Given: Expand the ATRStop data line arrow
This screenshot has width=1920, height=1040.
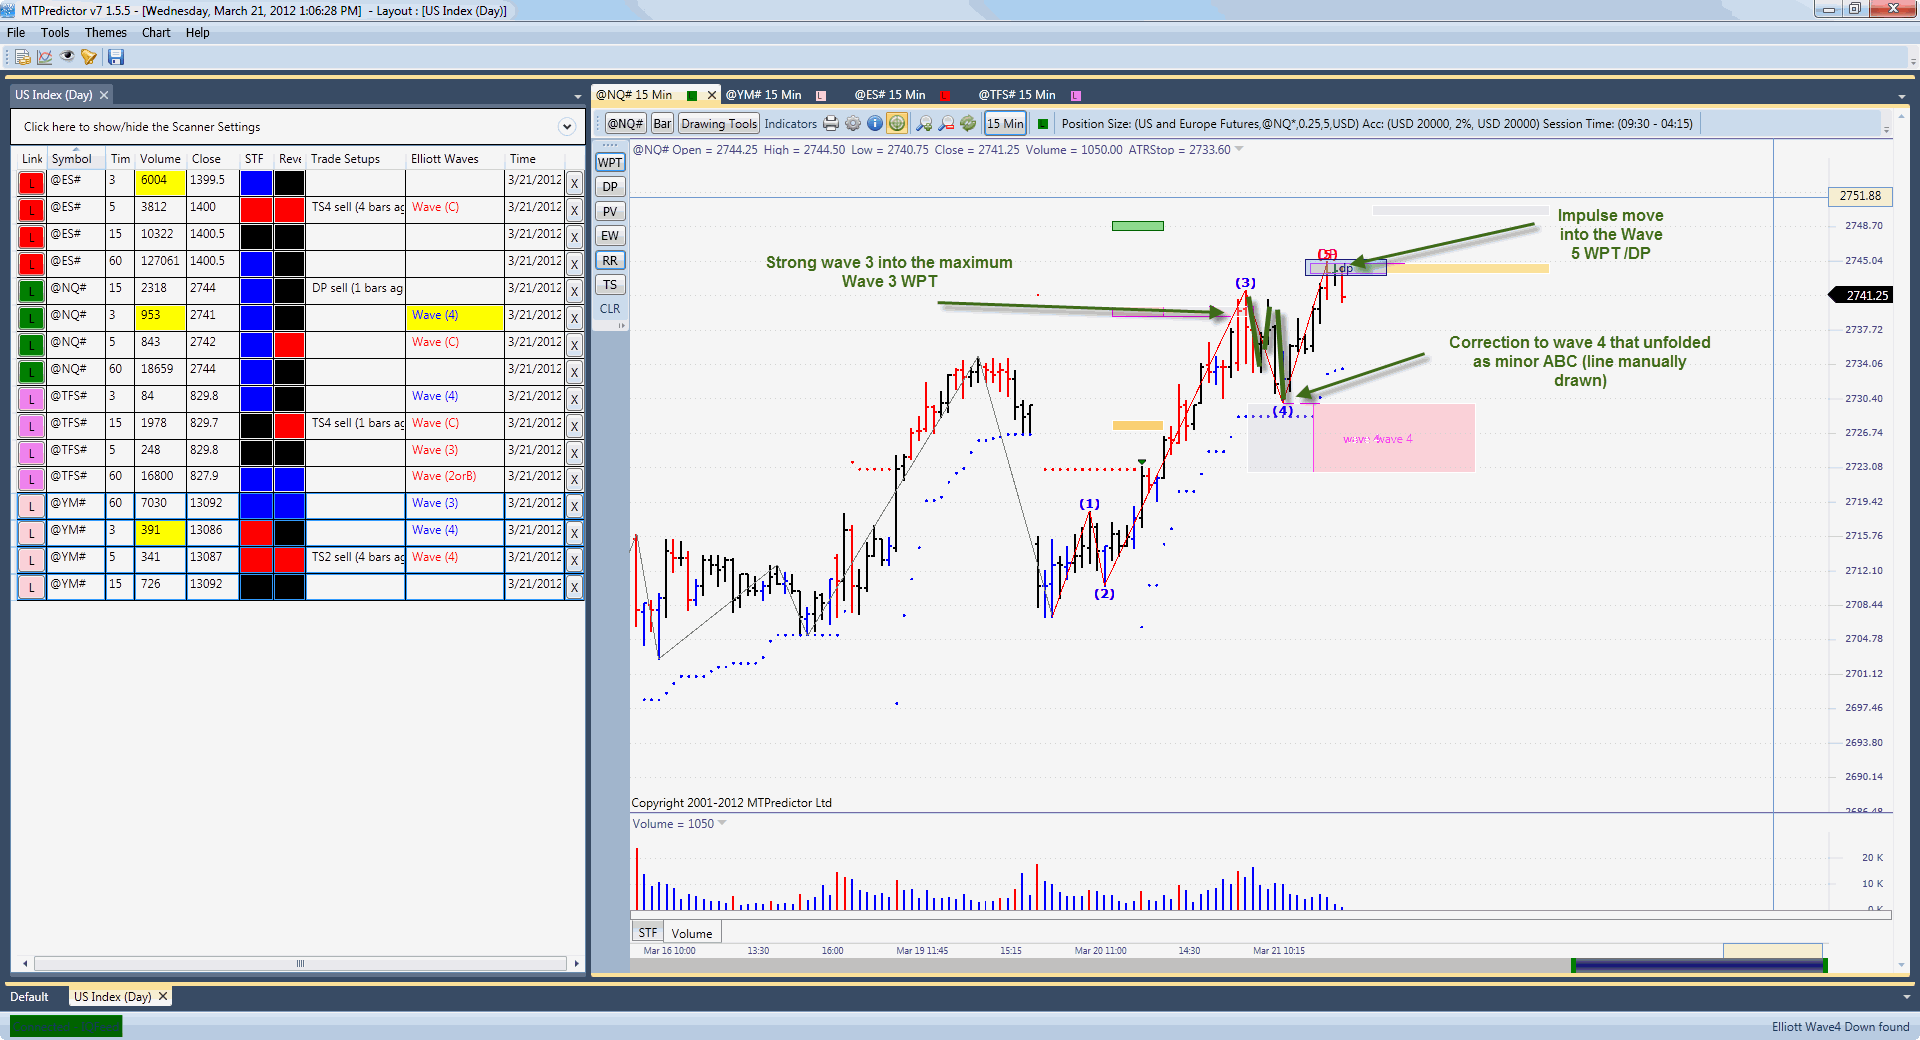Looking at the screenshot, I should [x=1239, y=149].
